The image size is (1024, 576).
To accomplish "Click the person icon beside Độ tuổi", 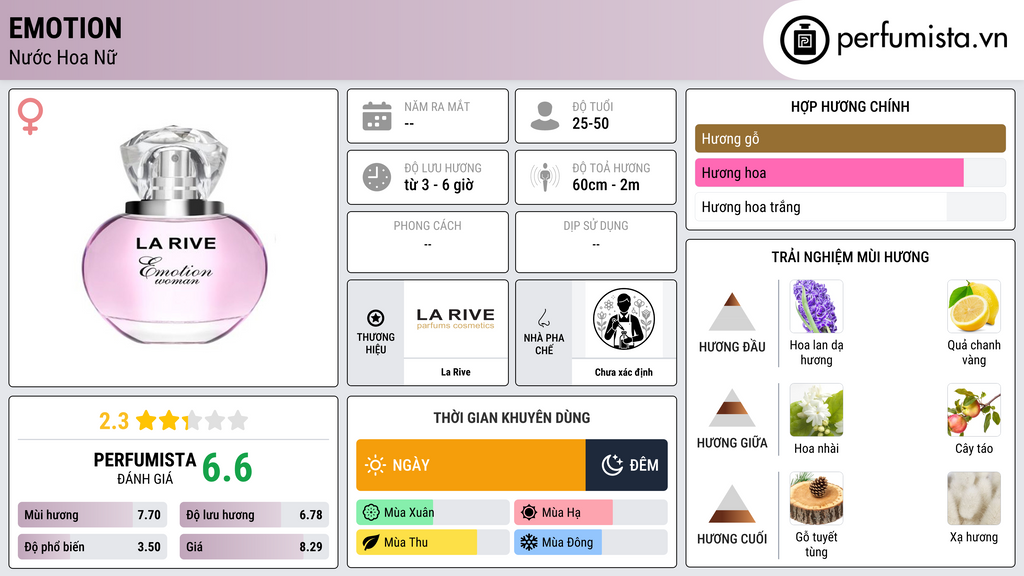I will pyautogui.click(x=545, y=116).
